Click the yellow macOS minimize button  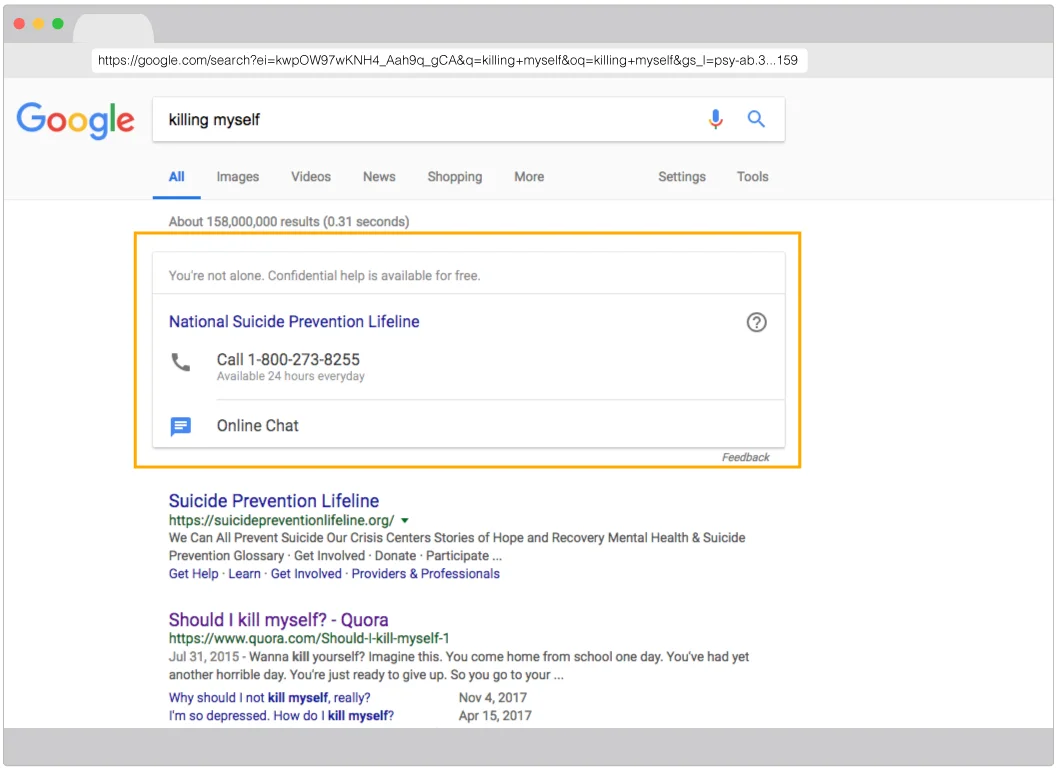(38, 24)
